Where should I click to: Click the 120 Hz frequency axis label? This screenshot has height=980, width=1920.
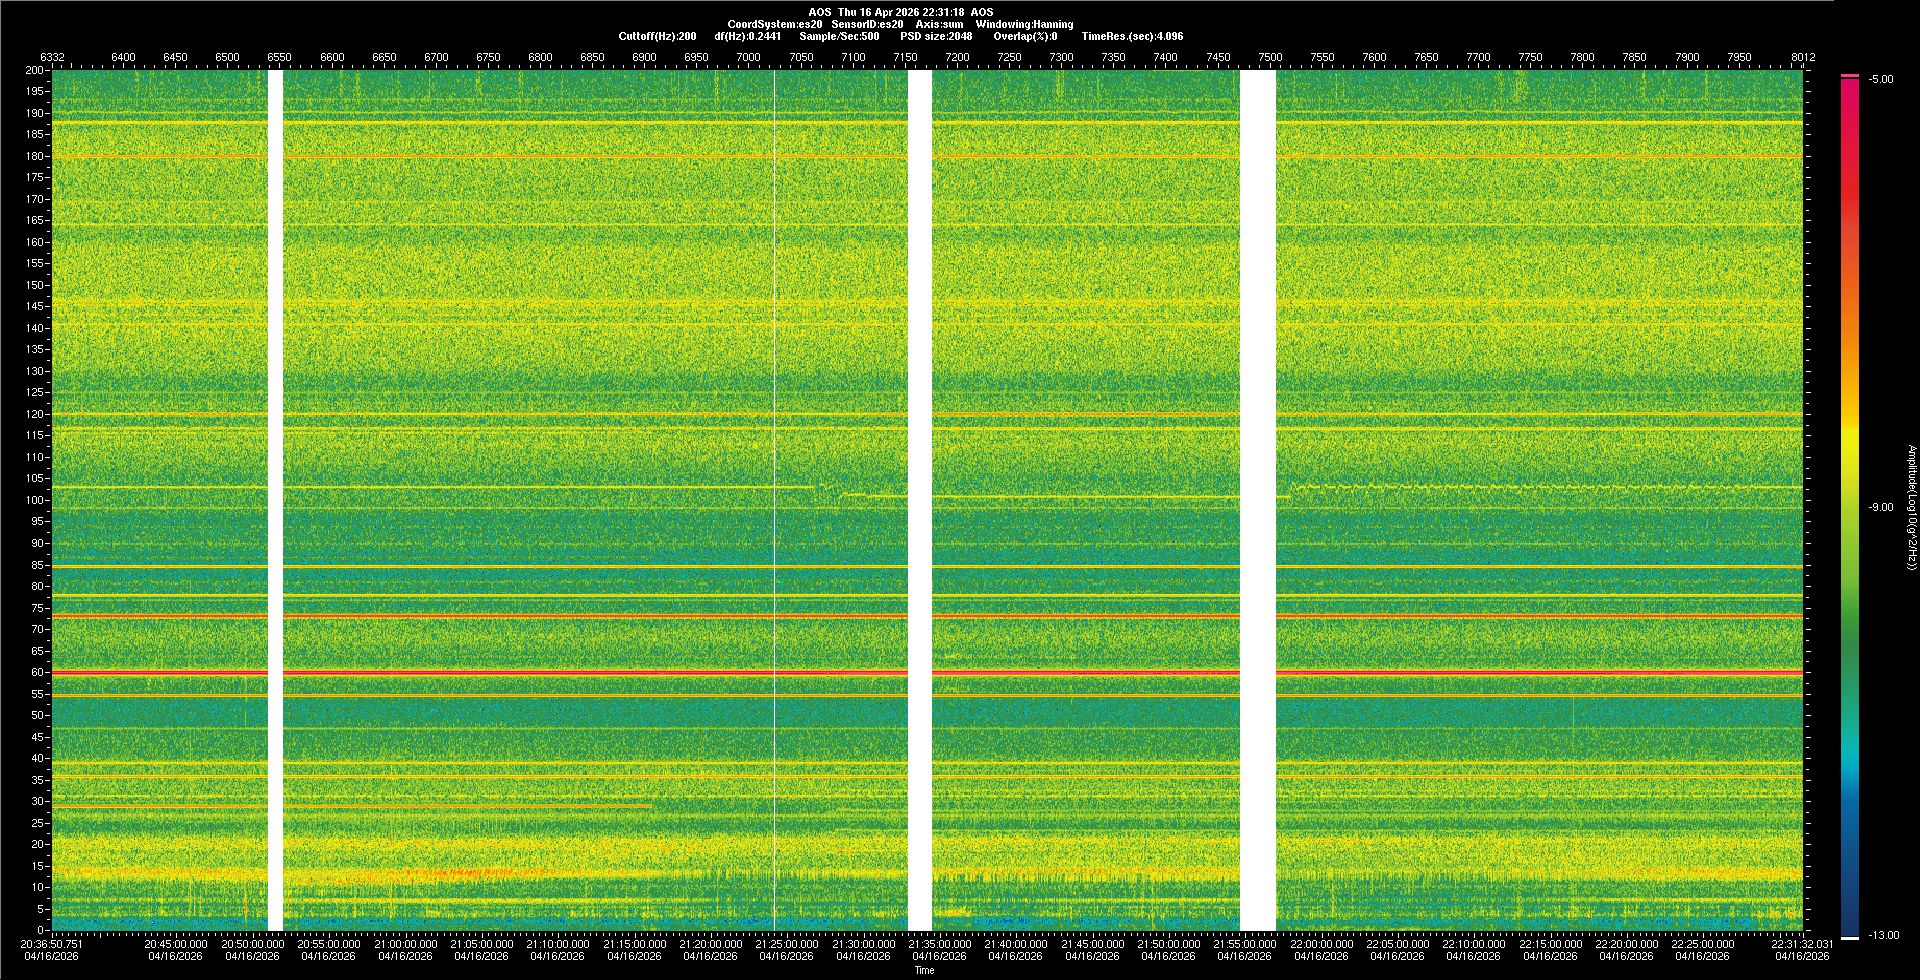(35, 414)
